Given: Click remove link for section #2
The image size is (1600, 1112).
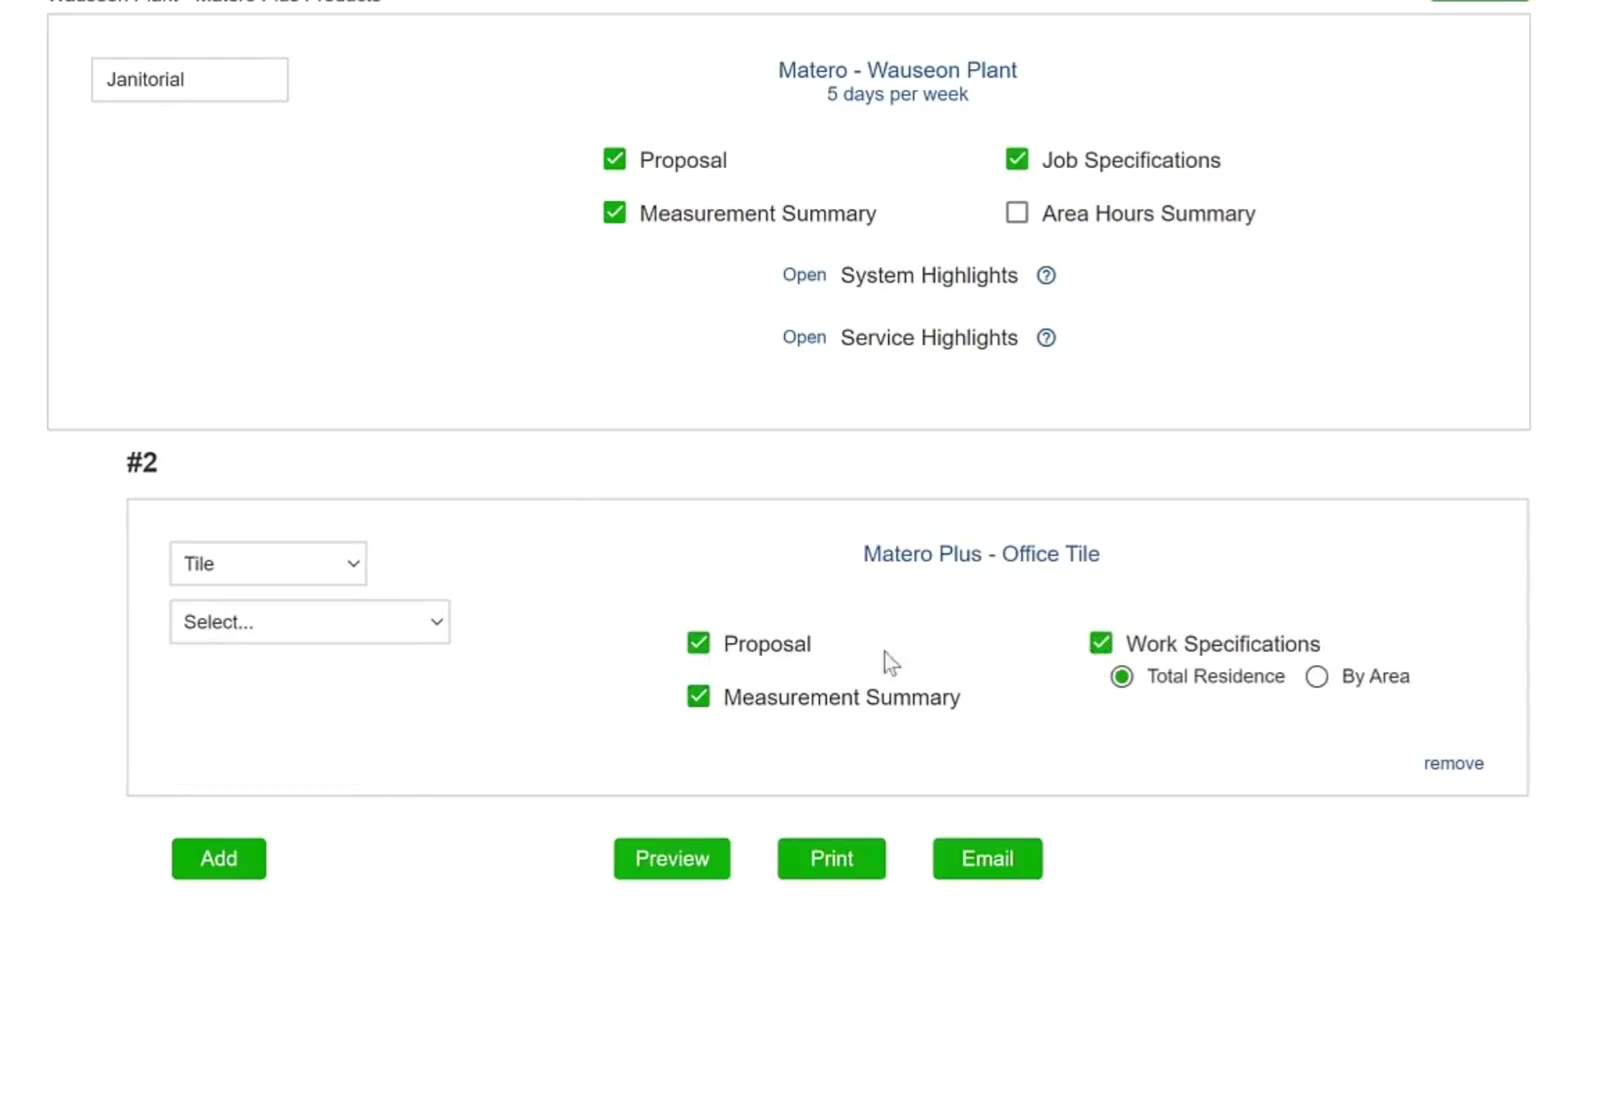Looking at the screenshot, I should click(x=1454, y=764).
